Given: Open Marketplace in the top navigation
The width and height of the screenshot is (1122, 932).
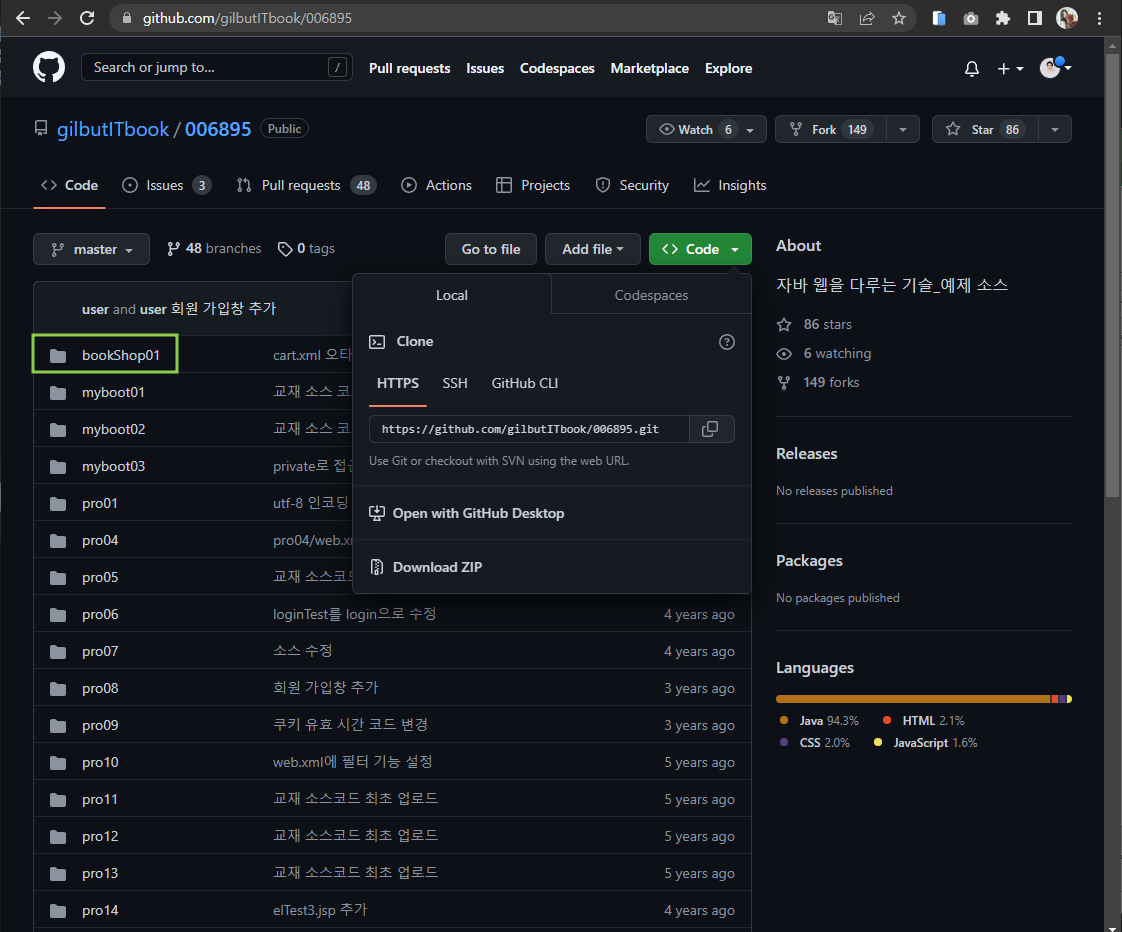Looking at the screenshot, I should tap(649, 69).
